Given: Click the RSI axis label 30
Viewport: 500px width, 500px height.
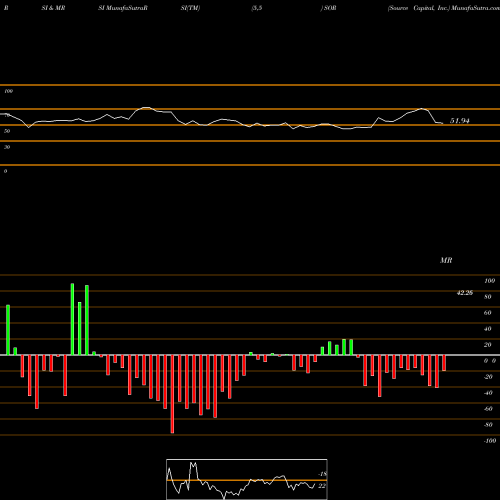Looking at the screenshot, I should coord(7,147).
